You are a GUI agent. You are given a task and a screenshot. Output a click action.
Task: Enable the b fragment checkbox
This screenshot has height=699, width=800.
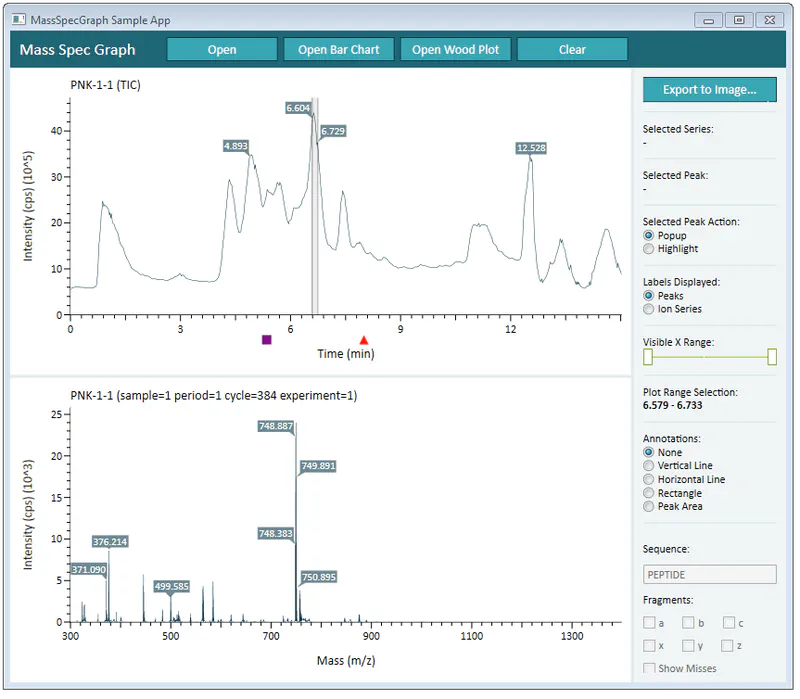[689, 623]
